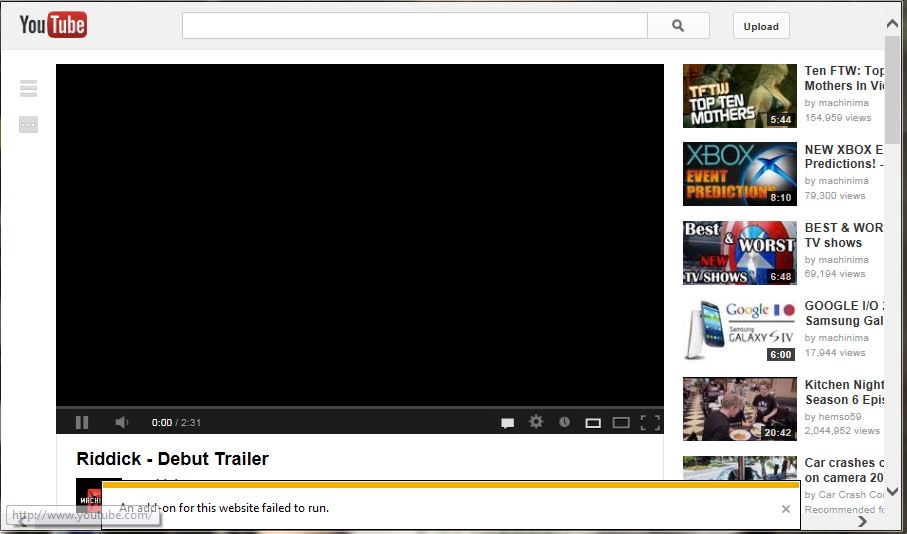Click '2,044,952 views' text
This screenshot has width=907, height=534.
click(842, 430)
